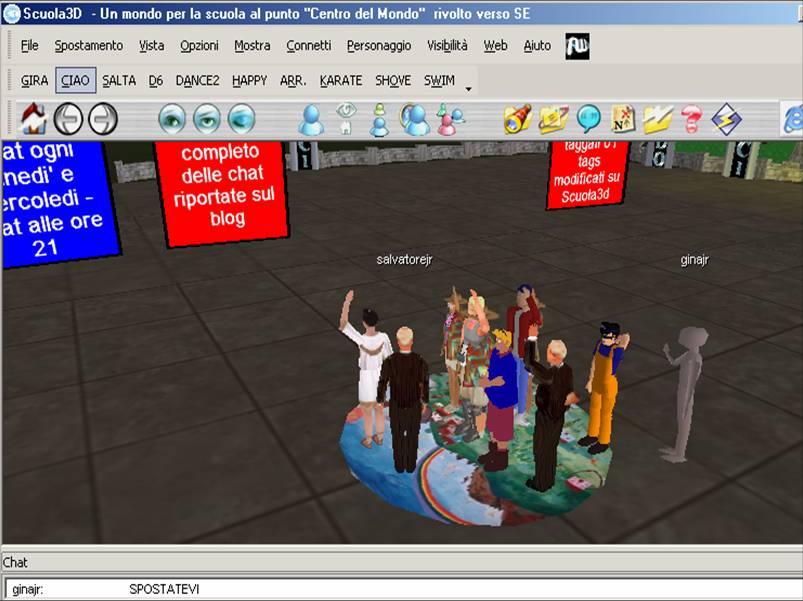The width and height of the screenshot is (803, 601).
Task: Trigger the HAPPY gesture
Action: (249, 80)
